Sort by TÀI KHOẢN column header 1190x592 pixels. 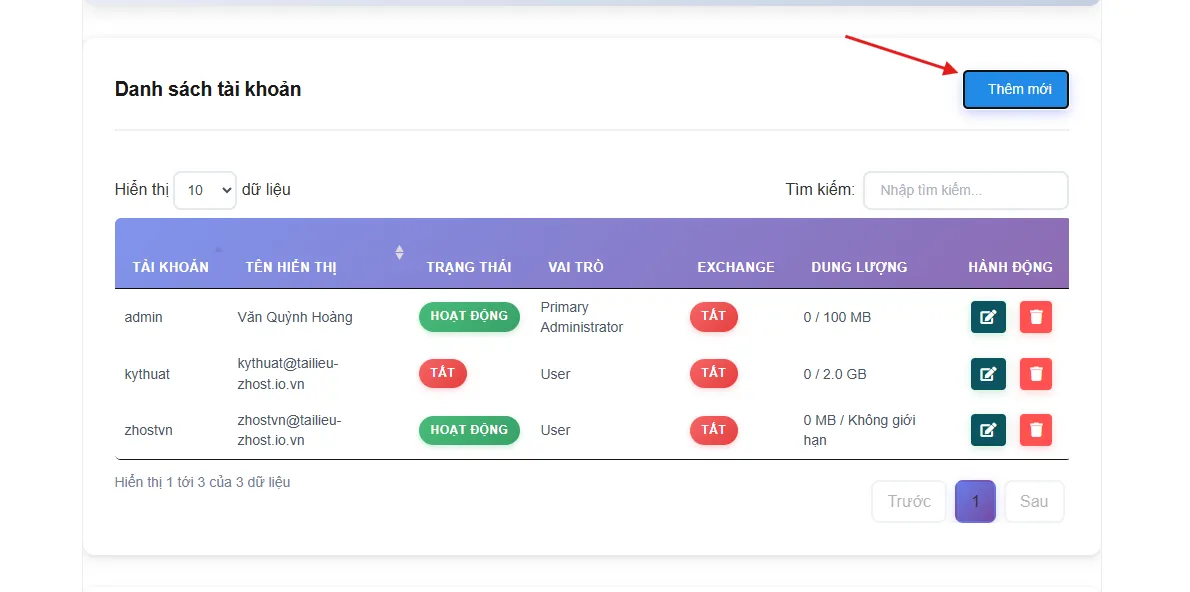coord(171,267)
